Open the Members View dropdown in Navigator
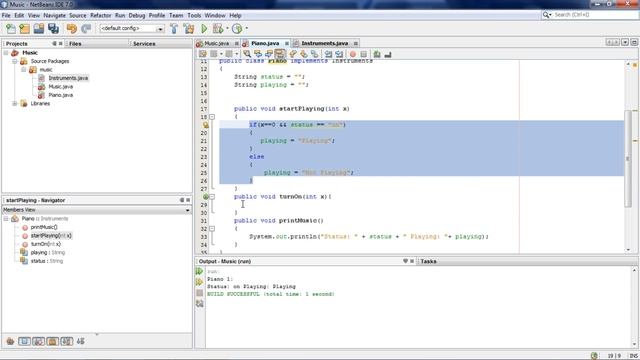Screen dimensions: 640x360 pyautogui.click(x=187, y=210)
